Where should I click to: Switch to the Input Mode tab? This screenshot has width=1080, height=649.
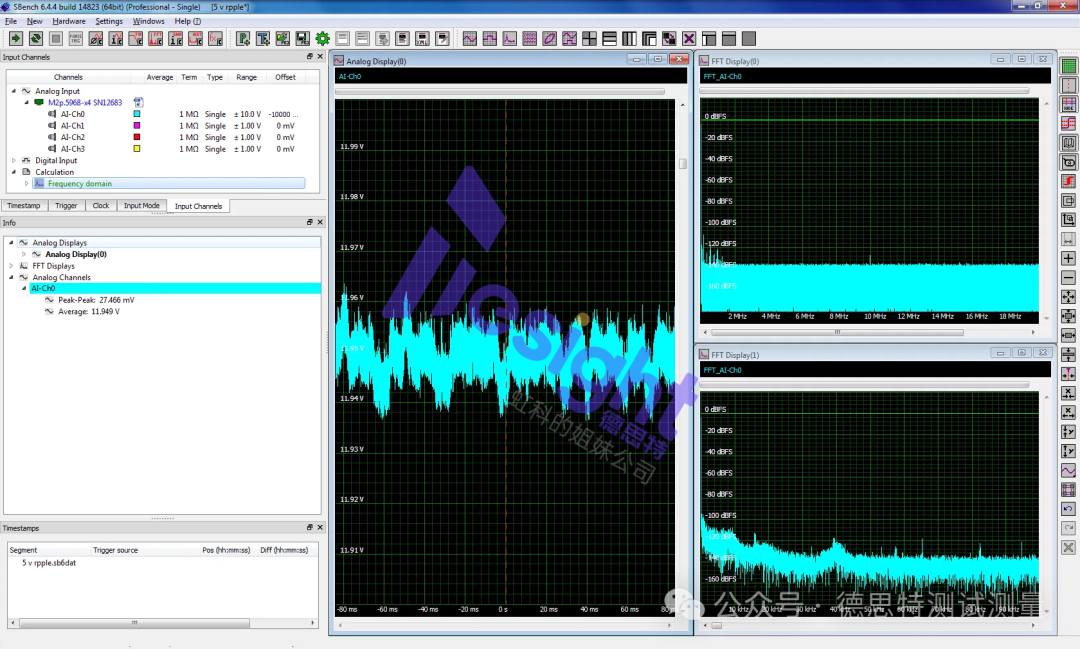pyautogui.click(x=142, y=206)
